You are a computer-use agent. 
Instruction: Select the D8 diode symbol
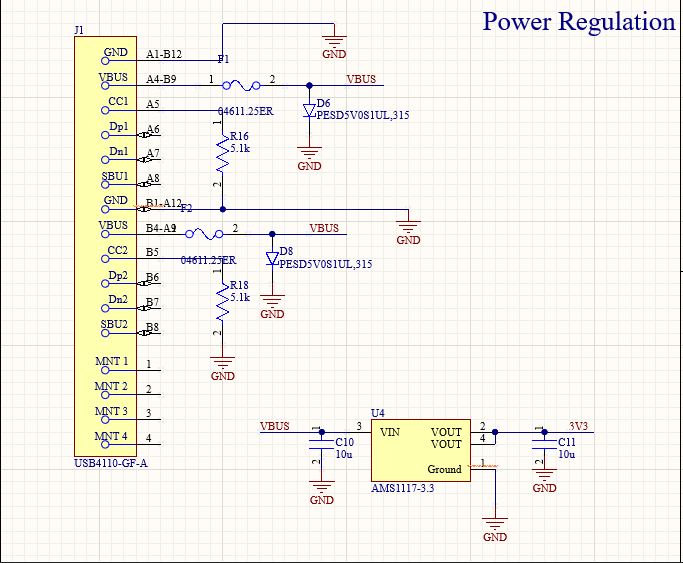pyautogui.click(x=272, y=259)
